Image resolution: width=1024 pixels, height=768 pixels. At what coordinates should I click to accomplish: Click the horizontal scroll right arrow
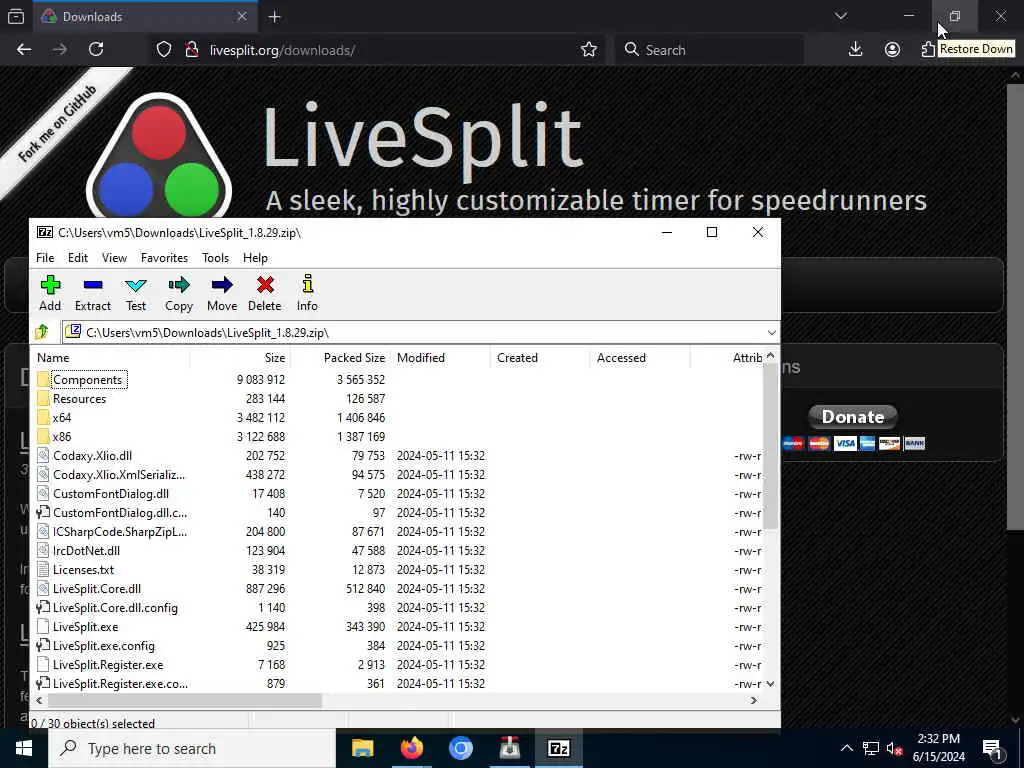coord(754,700)
